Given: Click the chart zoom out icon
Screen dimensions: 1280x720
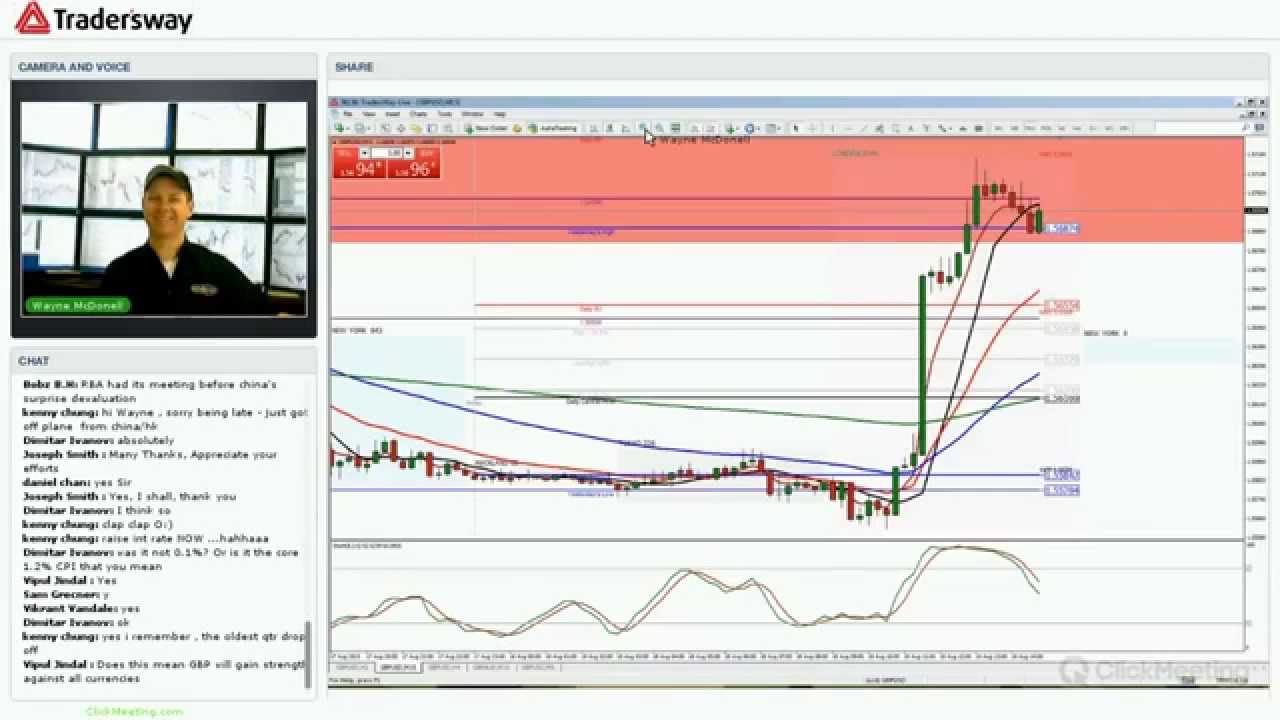Looking at the screenshot, I should pos(659,128).
